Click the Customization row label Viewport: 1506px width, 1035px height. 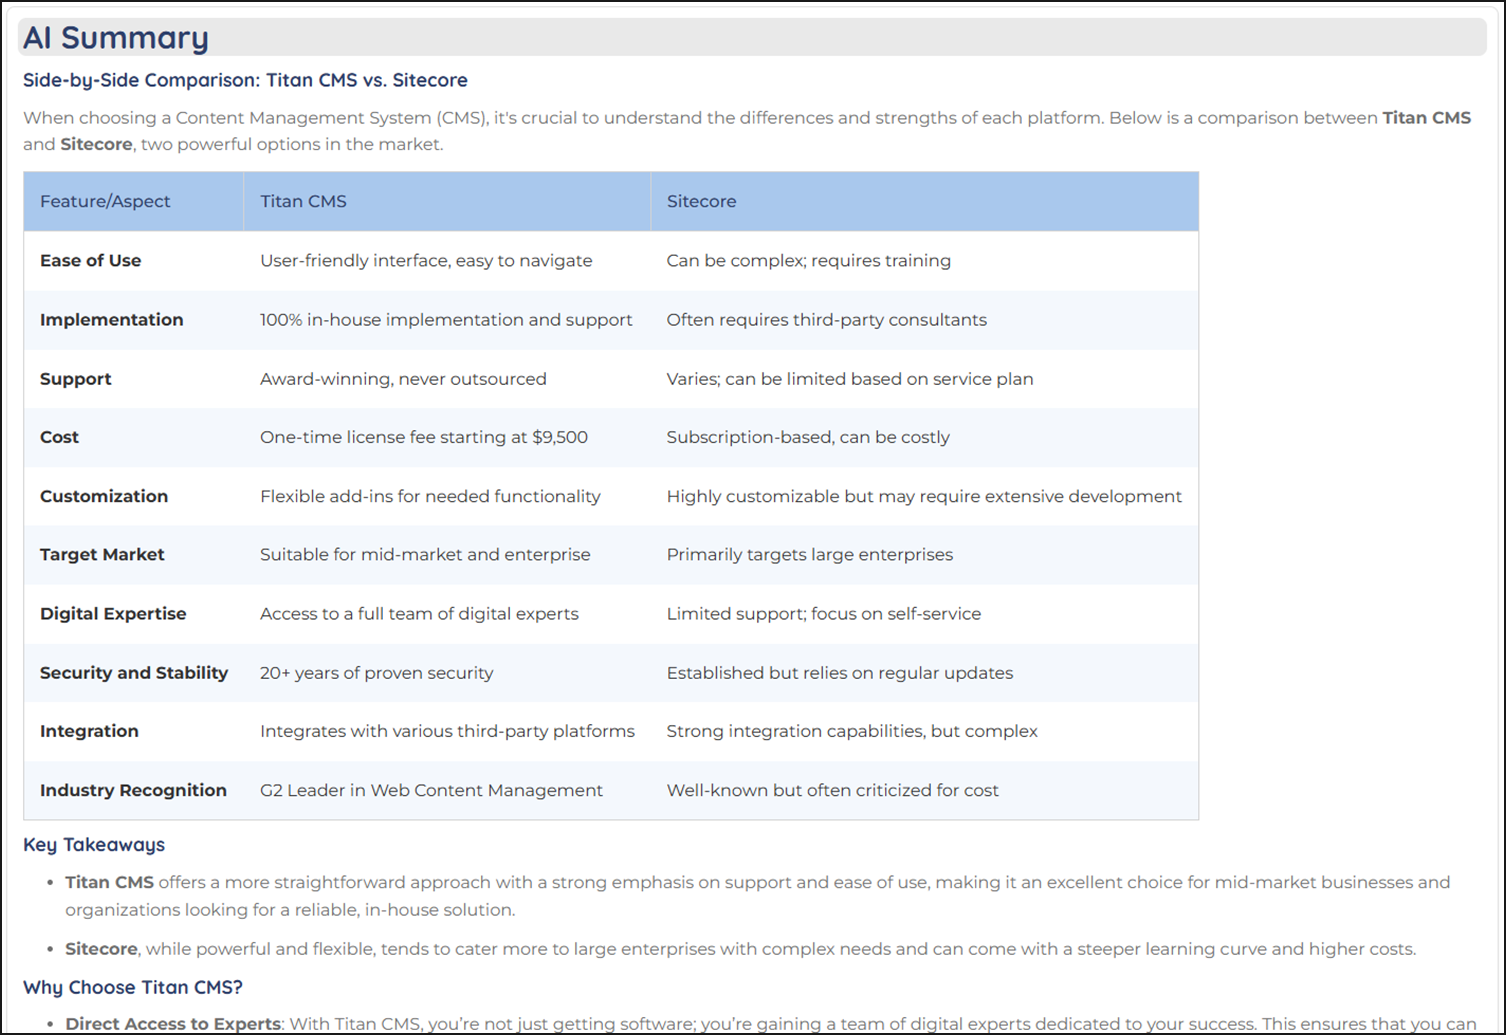[x=103, y=496]
